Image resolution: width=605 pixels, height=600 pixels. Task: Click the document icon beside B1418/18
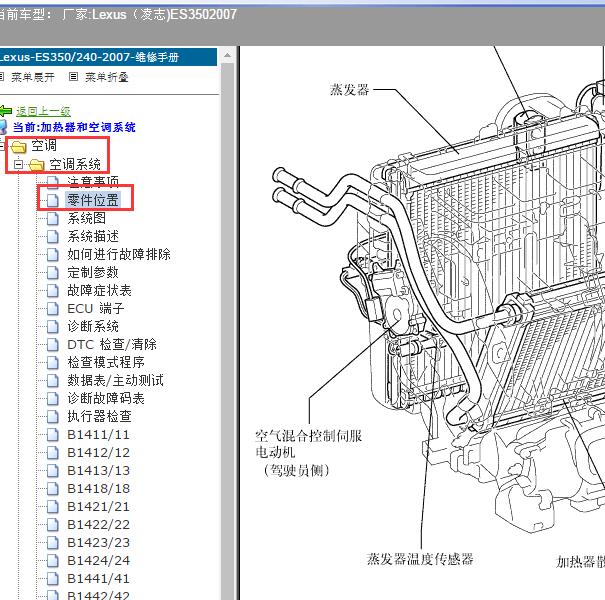(52, 489)
